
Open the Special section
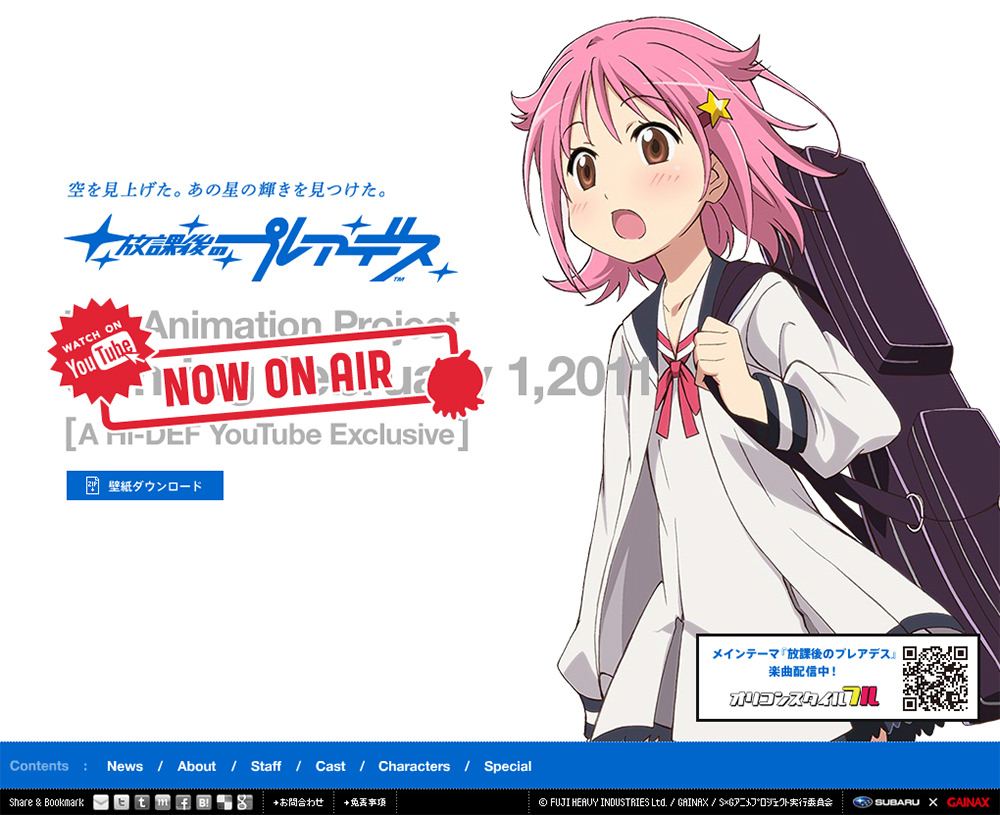(508, 766)
